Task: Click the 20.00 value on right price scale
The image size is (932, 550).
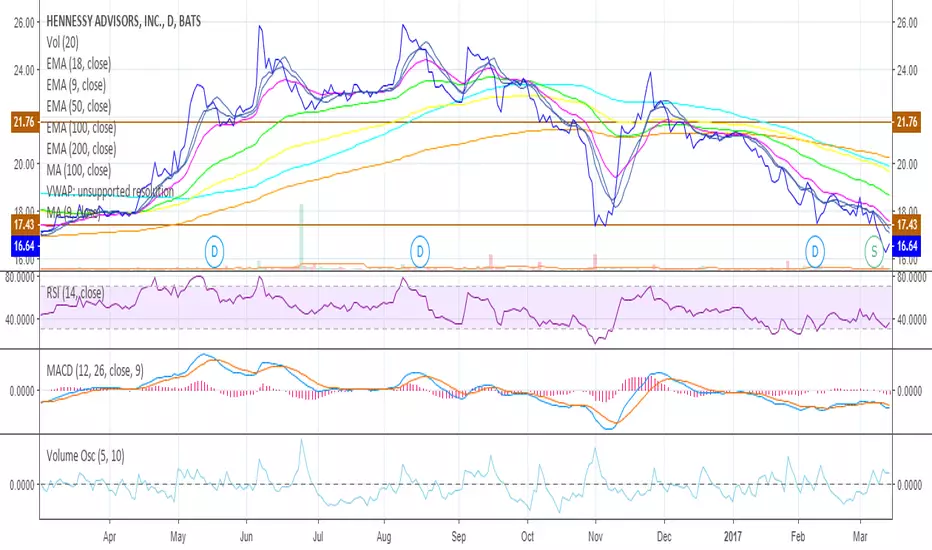Action: [907, 164]
